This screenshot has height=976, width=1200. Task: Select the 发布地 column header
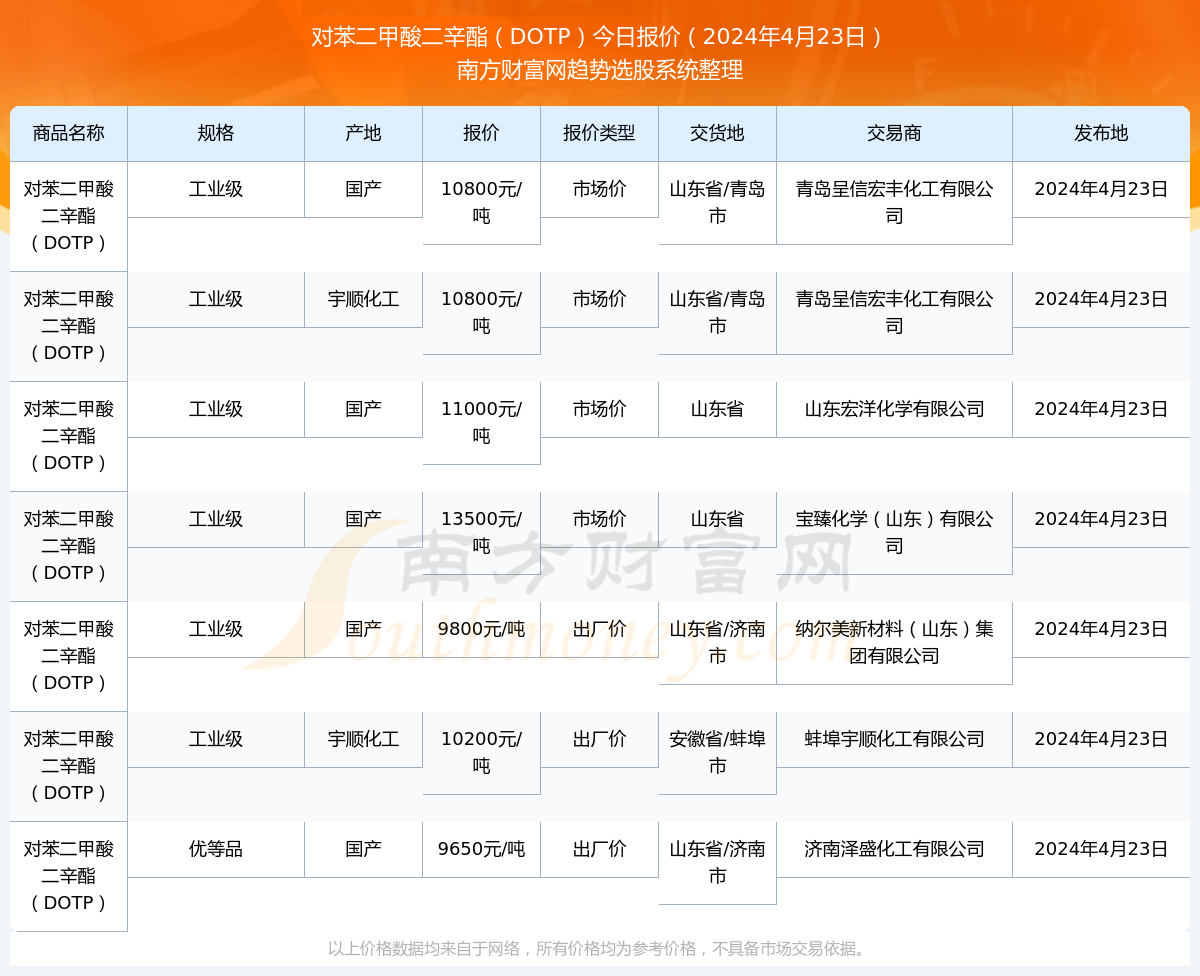pos(1101,133)
